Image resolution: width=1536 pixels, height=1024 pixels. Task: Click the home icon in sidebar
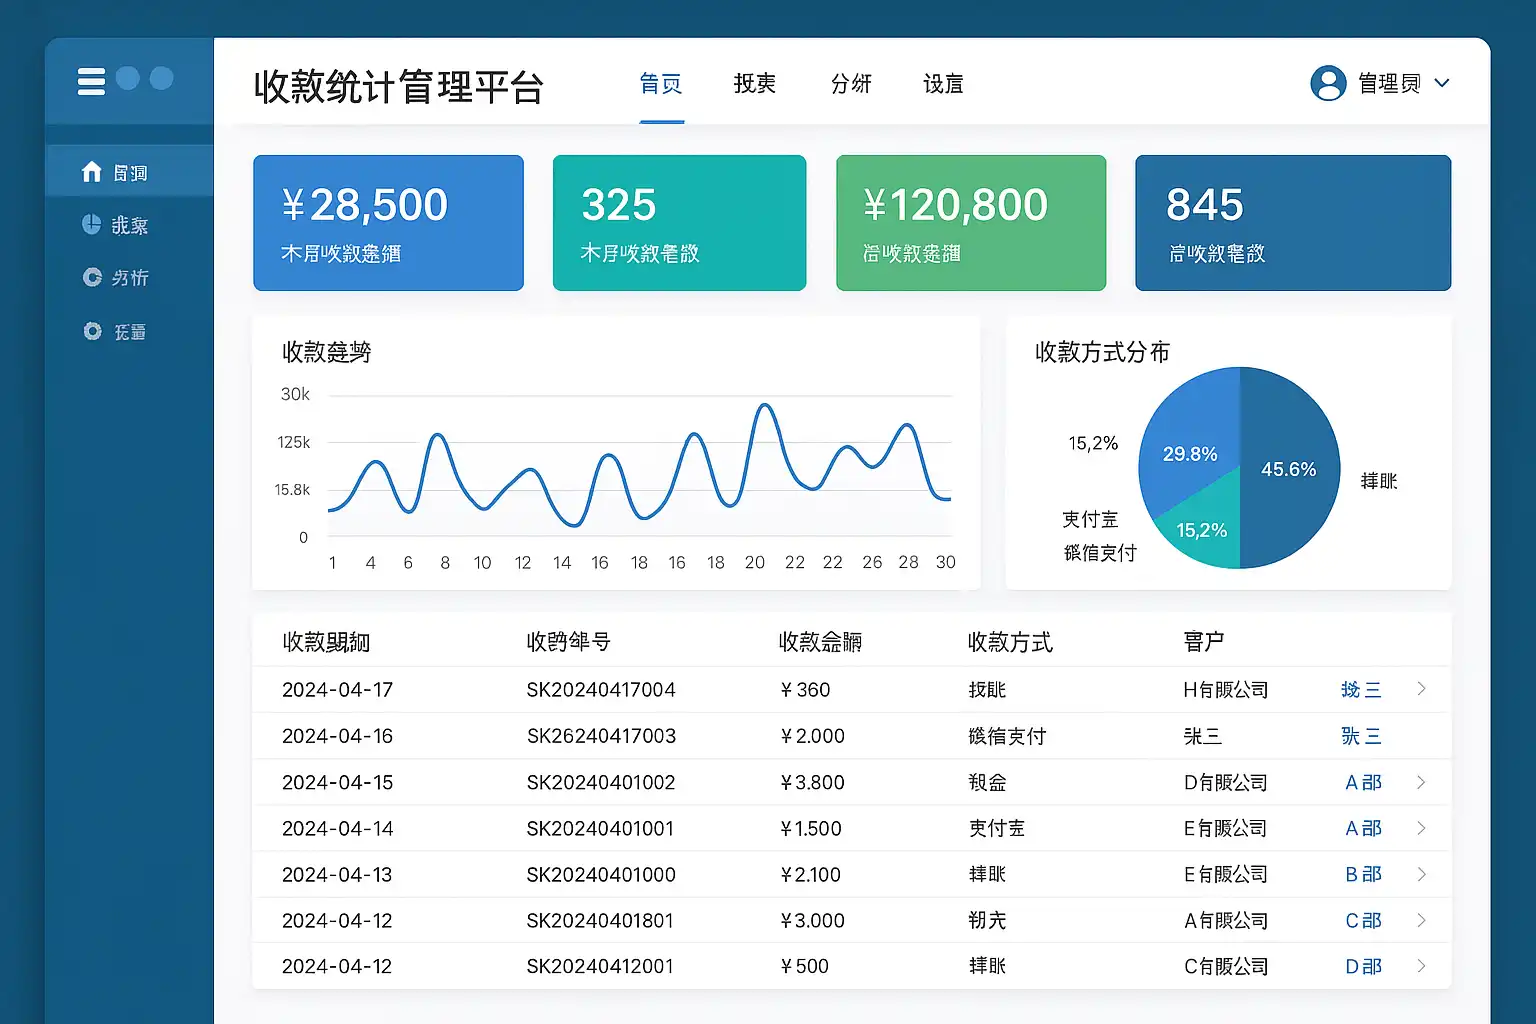92,172
